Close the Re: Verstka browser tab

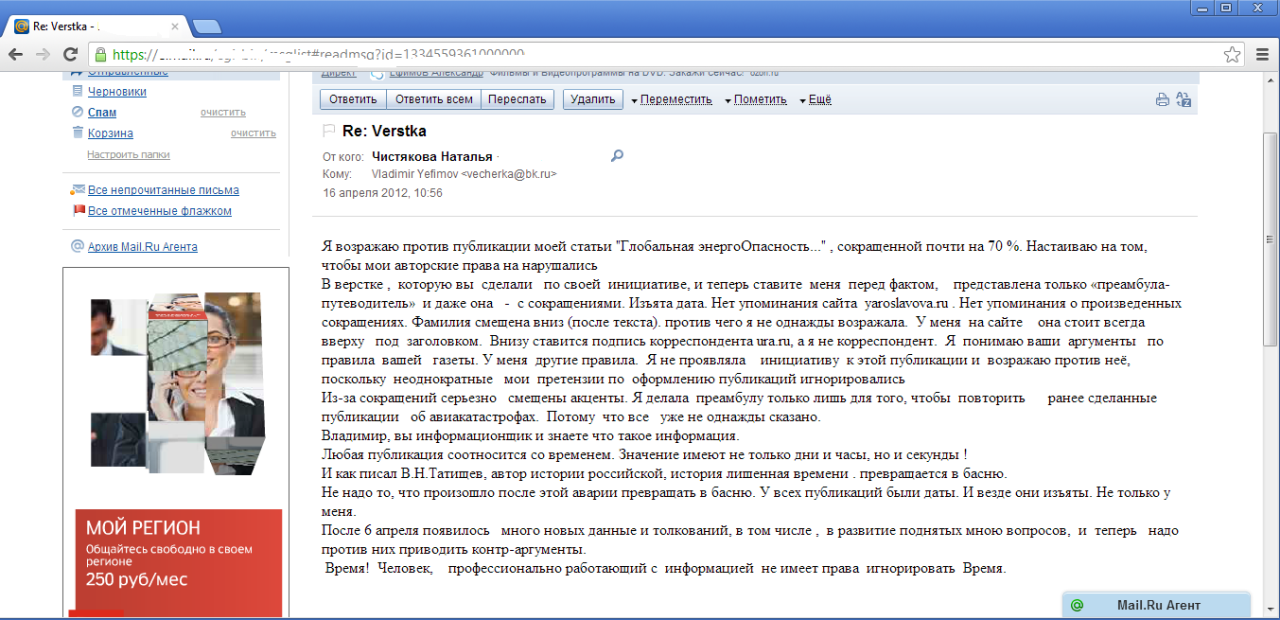[x=177, y=26]
